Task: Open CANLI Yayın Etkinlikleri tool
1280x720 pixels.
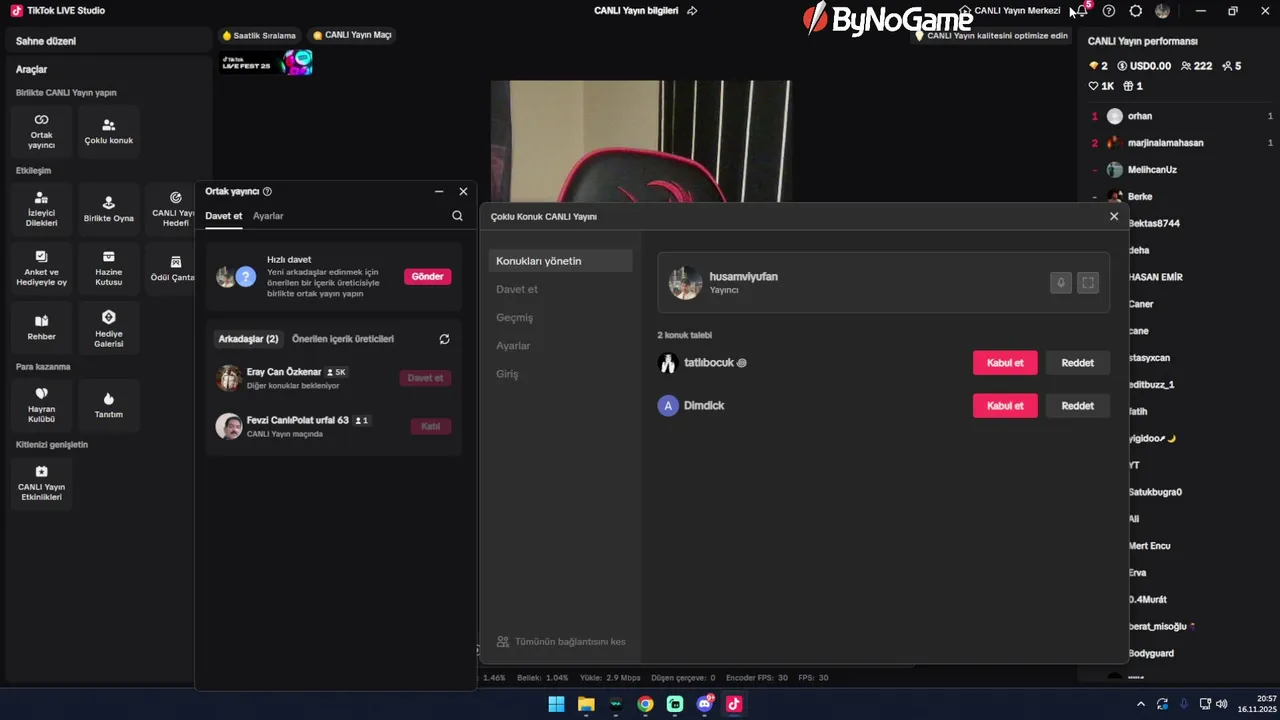Action: (x=41, y=483)
